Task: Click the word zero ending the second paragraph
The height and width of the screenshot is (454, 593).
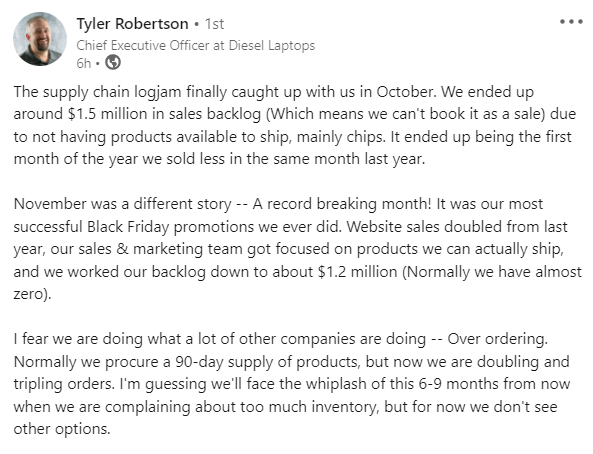Action: pos(28,294)
